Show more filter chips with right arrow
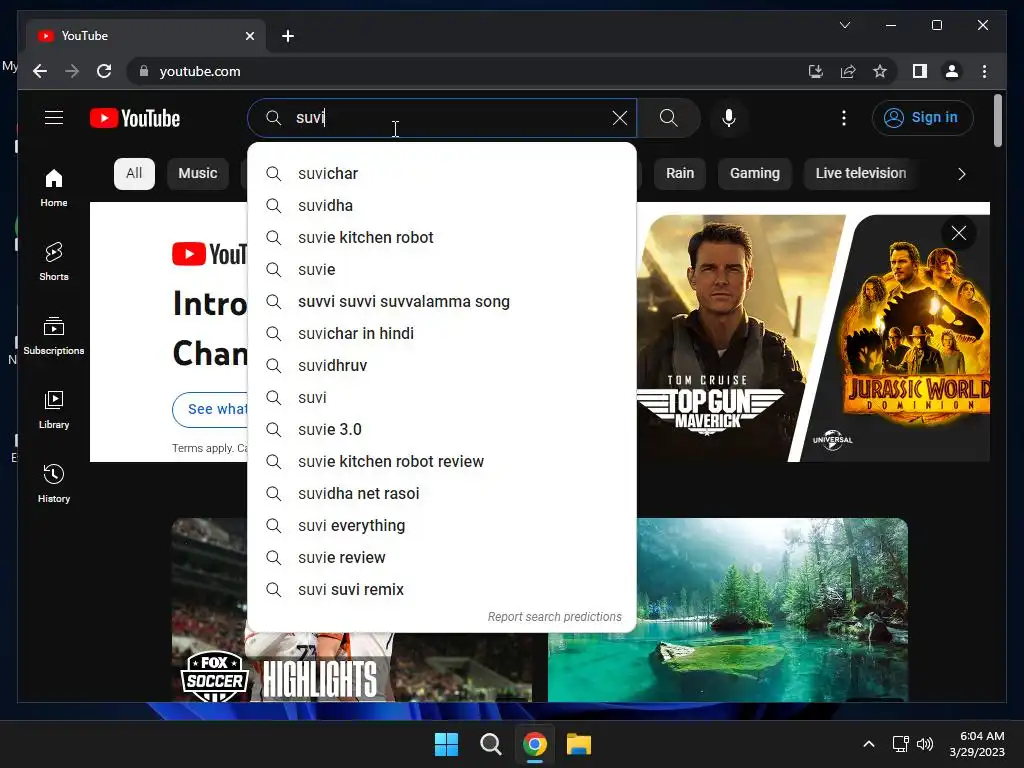The image size is (1024, 768). 961,174
